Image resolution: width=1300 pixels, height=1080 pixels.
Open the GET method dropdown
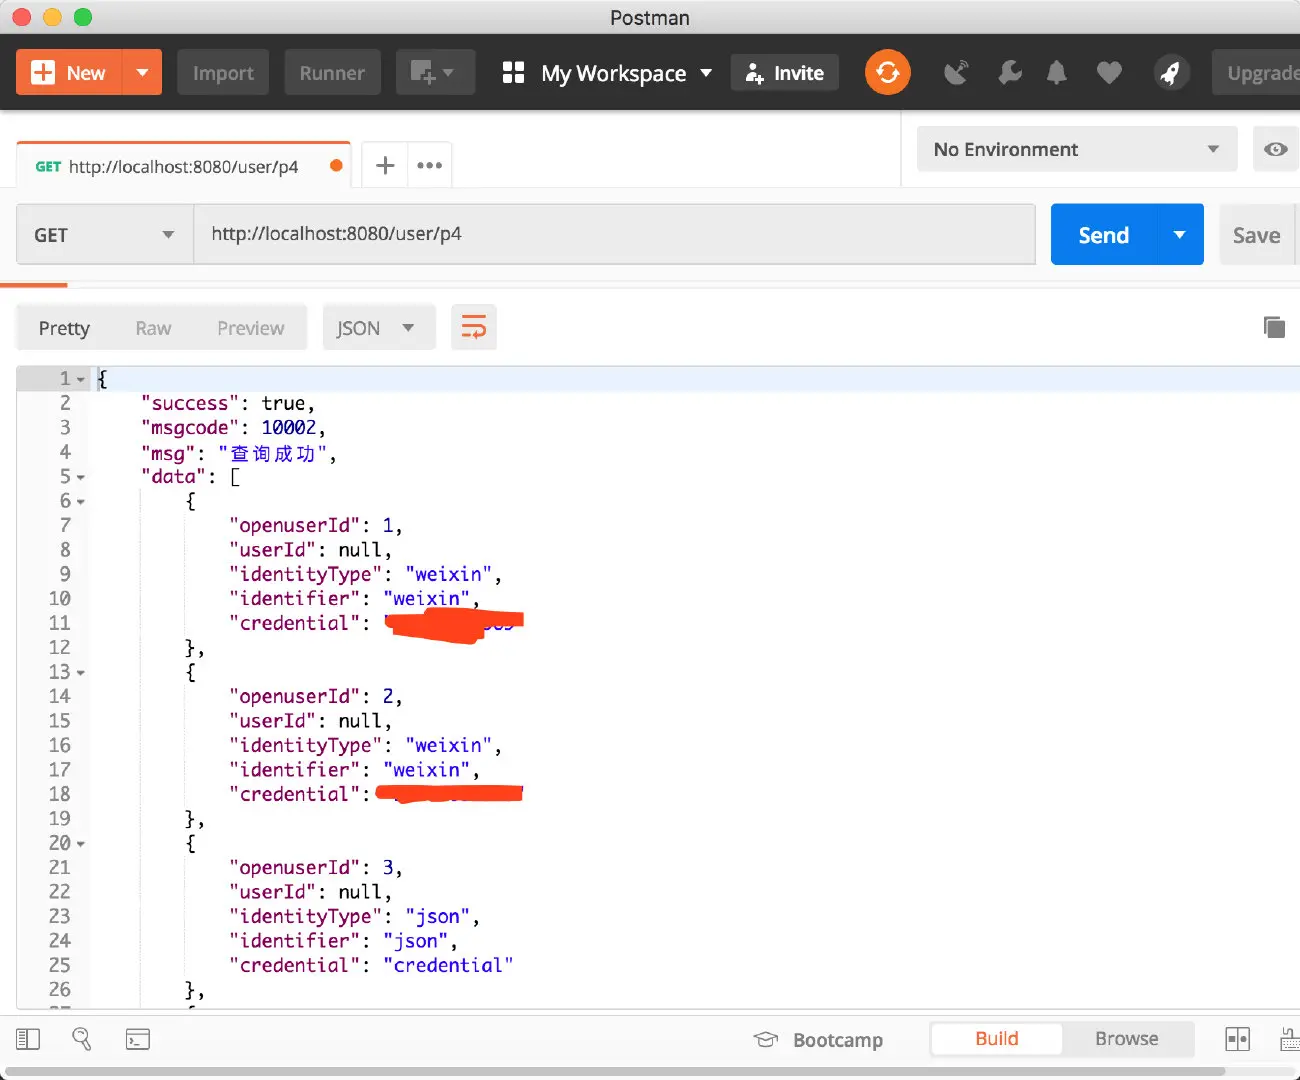point(105,235)
